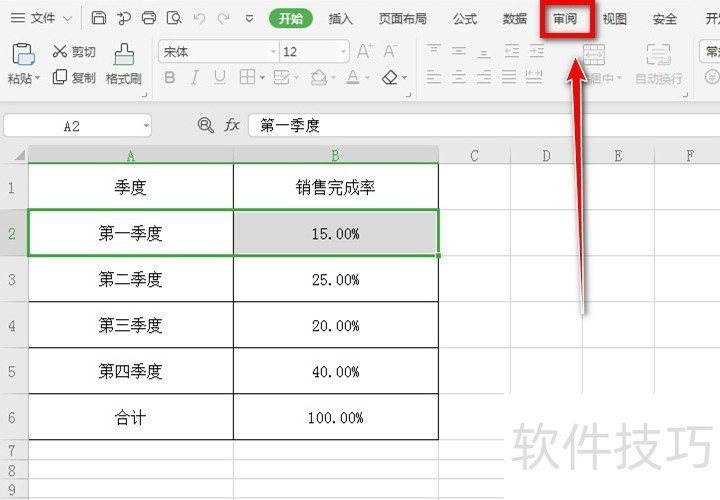The height and width of the screenshot is (500, 720).
Task: Select cell containing 第三季度
Action: tap(130, 325)
